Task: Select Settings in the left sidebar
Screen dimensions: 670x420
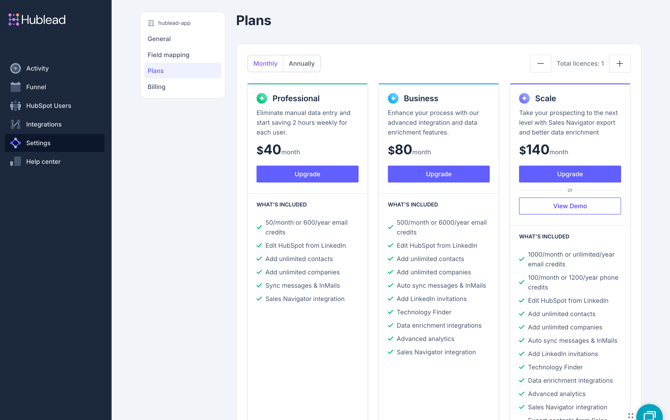Action: (x=38, y=143)
